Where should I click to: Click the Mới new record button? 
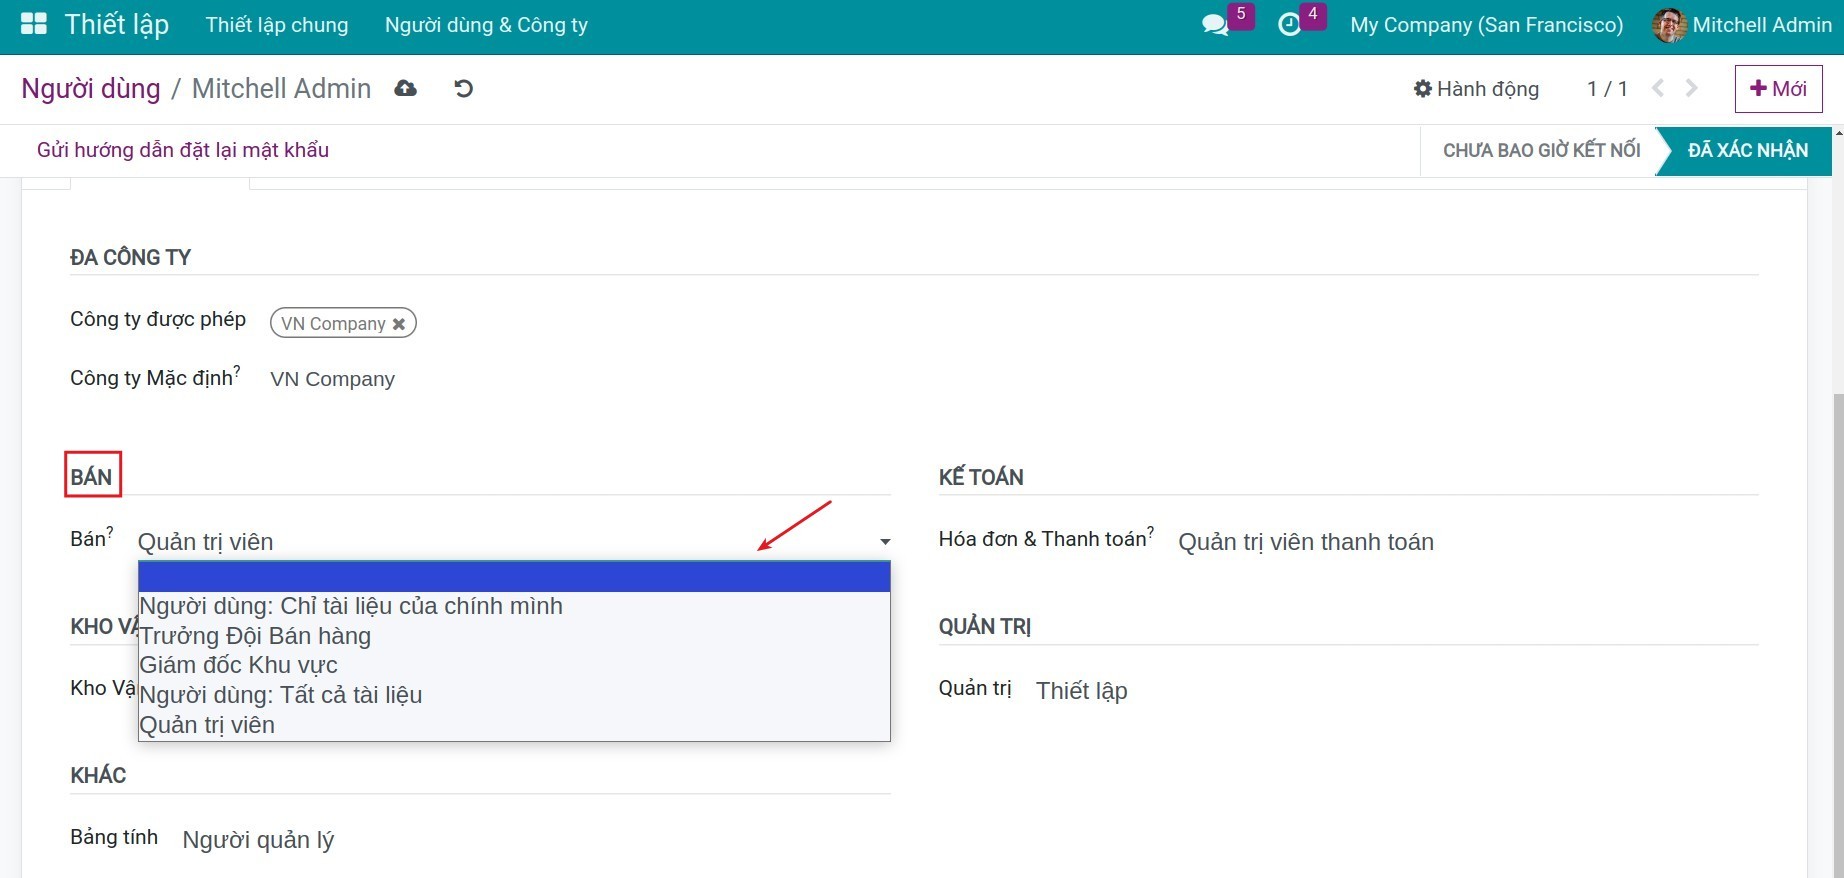click(x=1778, y=89)
